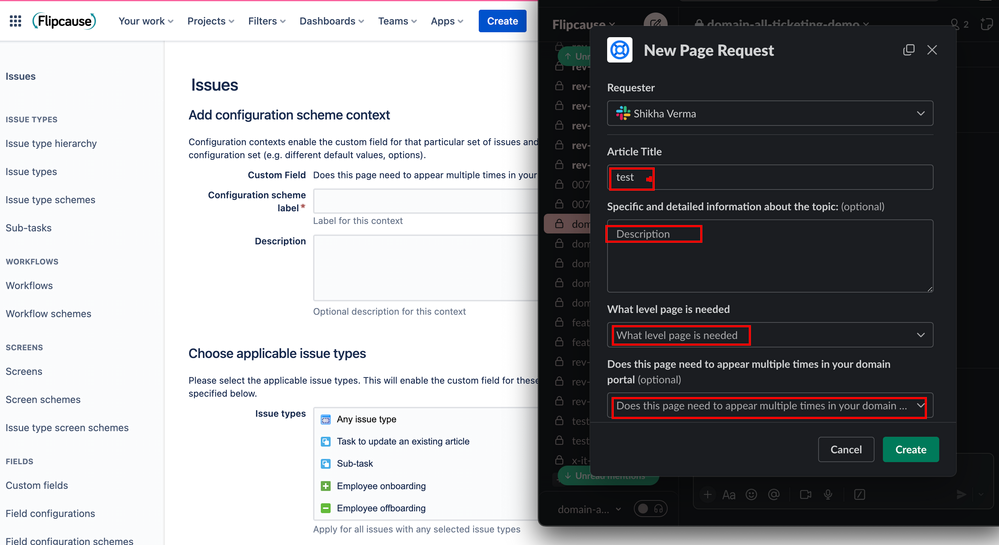This screenshot has height=545, width=999.
Task: Open the Filters menu
Action: [x=267, y=21]
